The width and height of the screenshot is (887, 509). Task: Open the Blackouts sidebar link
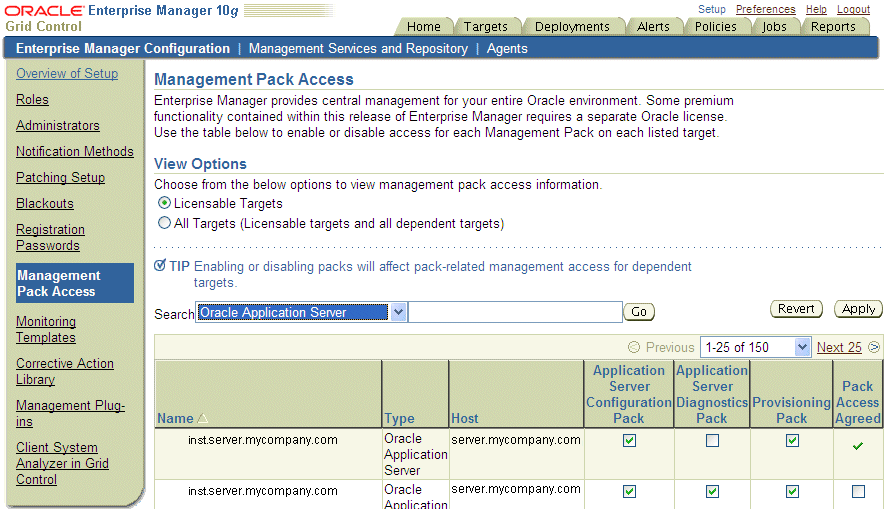click(45, 204)
